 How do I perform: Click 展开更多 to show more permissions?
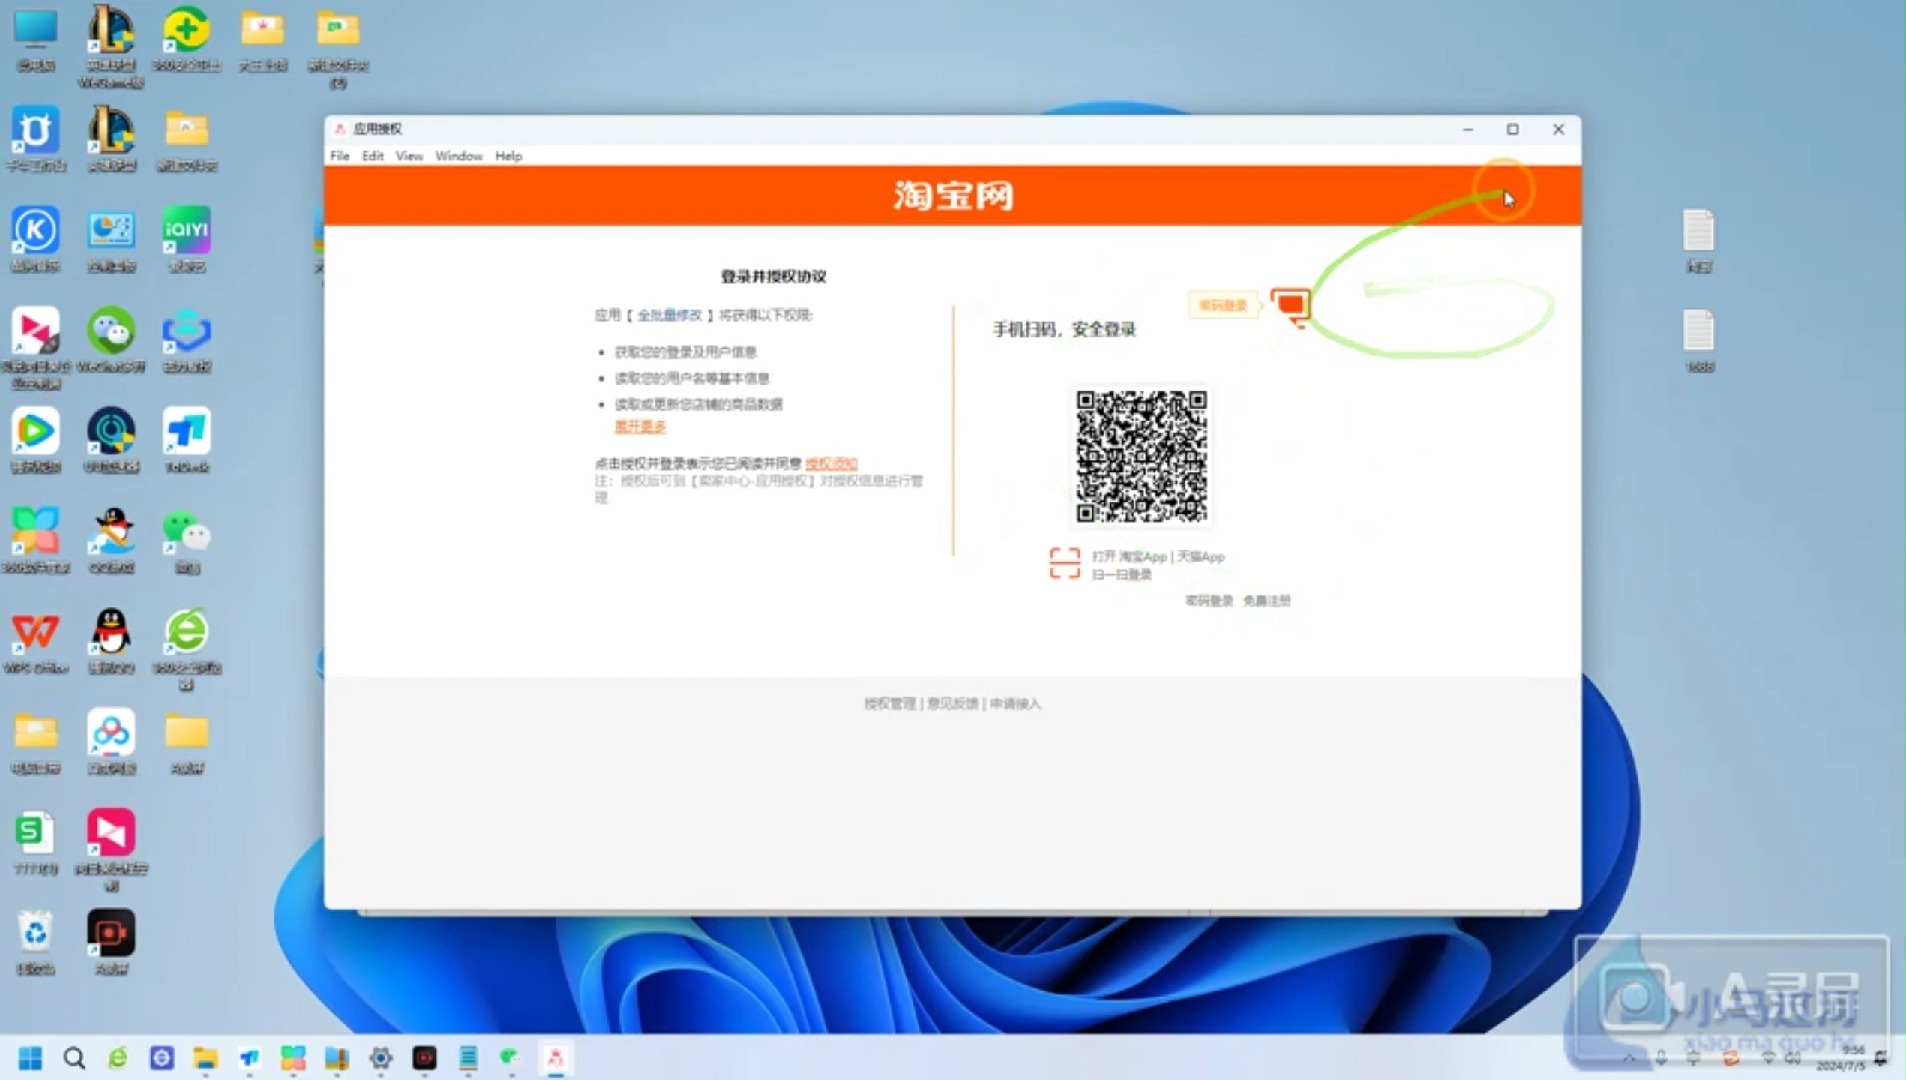[640, 426]
